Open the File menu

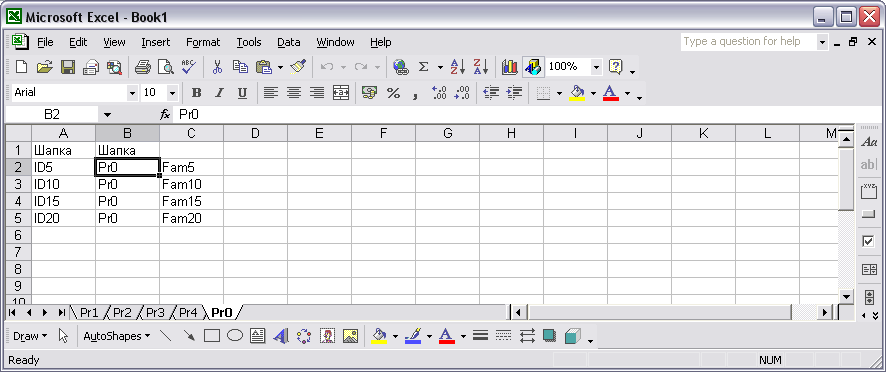click(45, 42)
